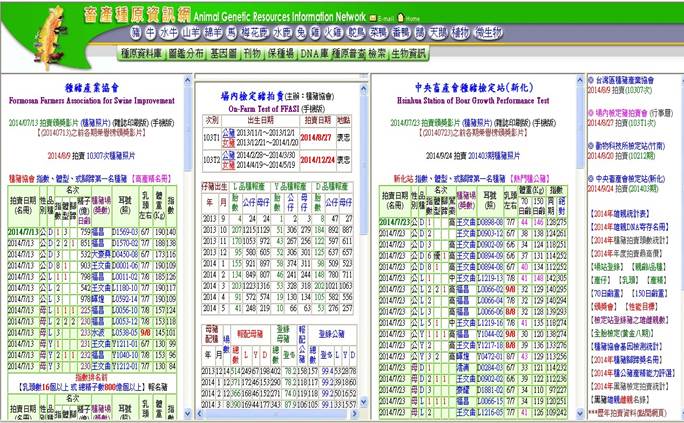Click ear tag D1569-03 in left table
The image size is (684, 423).
click(x=125, y=232)
